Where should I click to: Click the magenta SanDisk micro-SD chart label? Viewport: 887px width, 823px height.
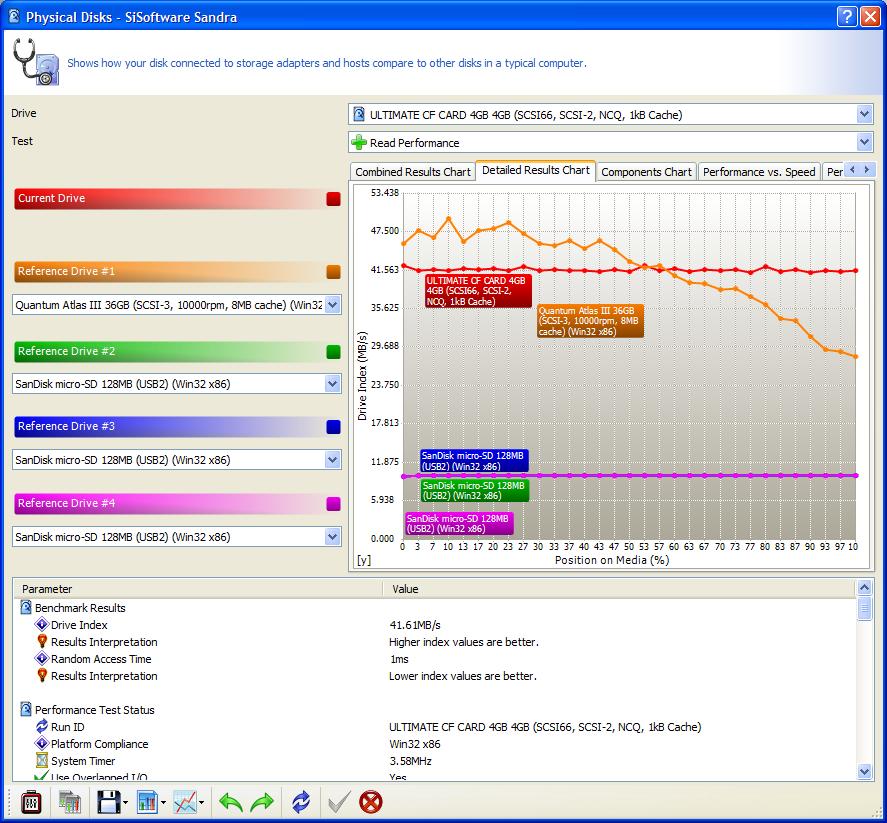pyautogui.click(x=459, y=524)
